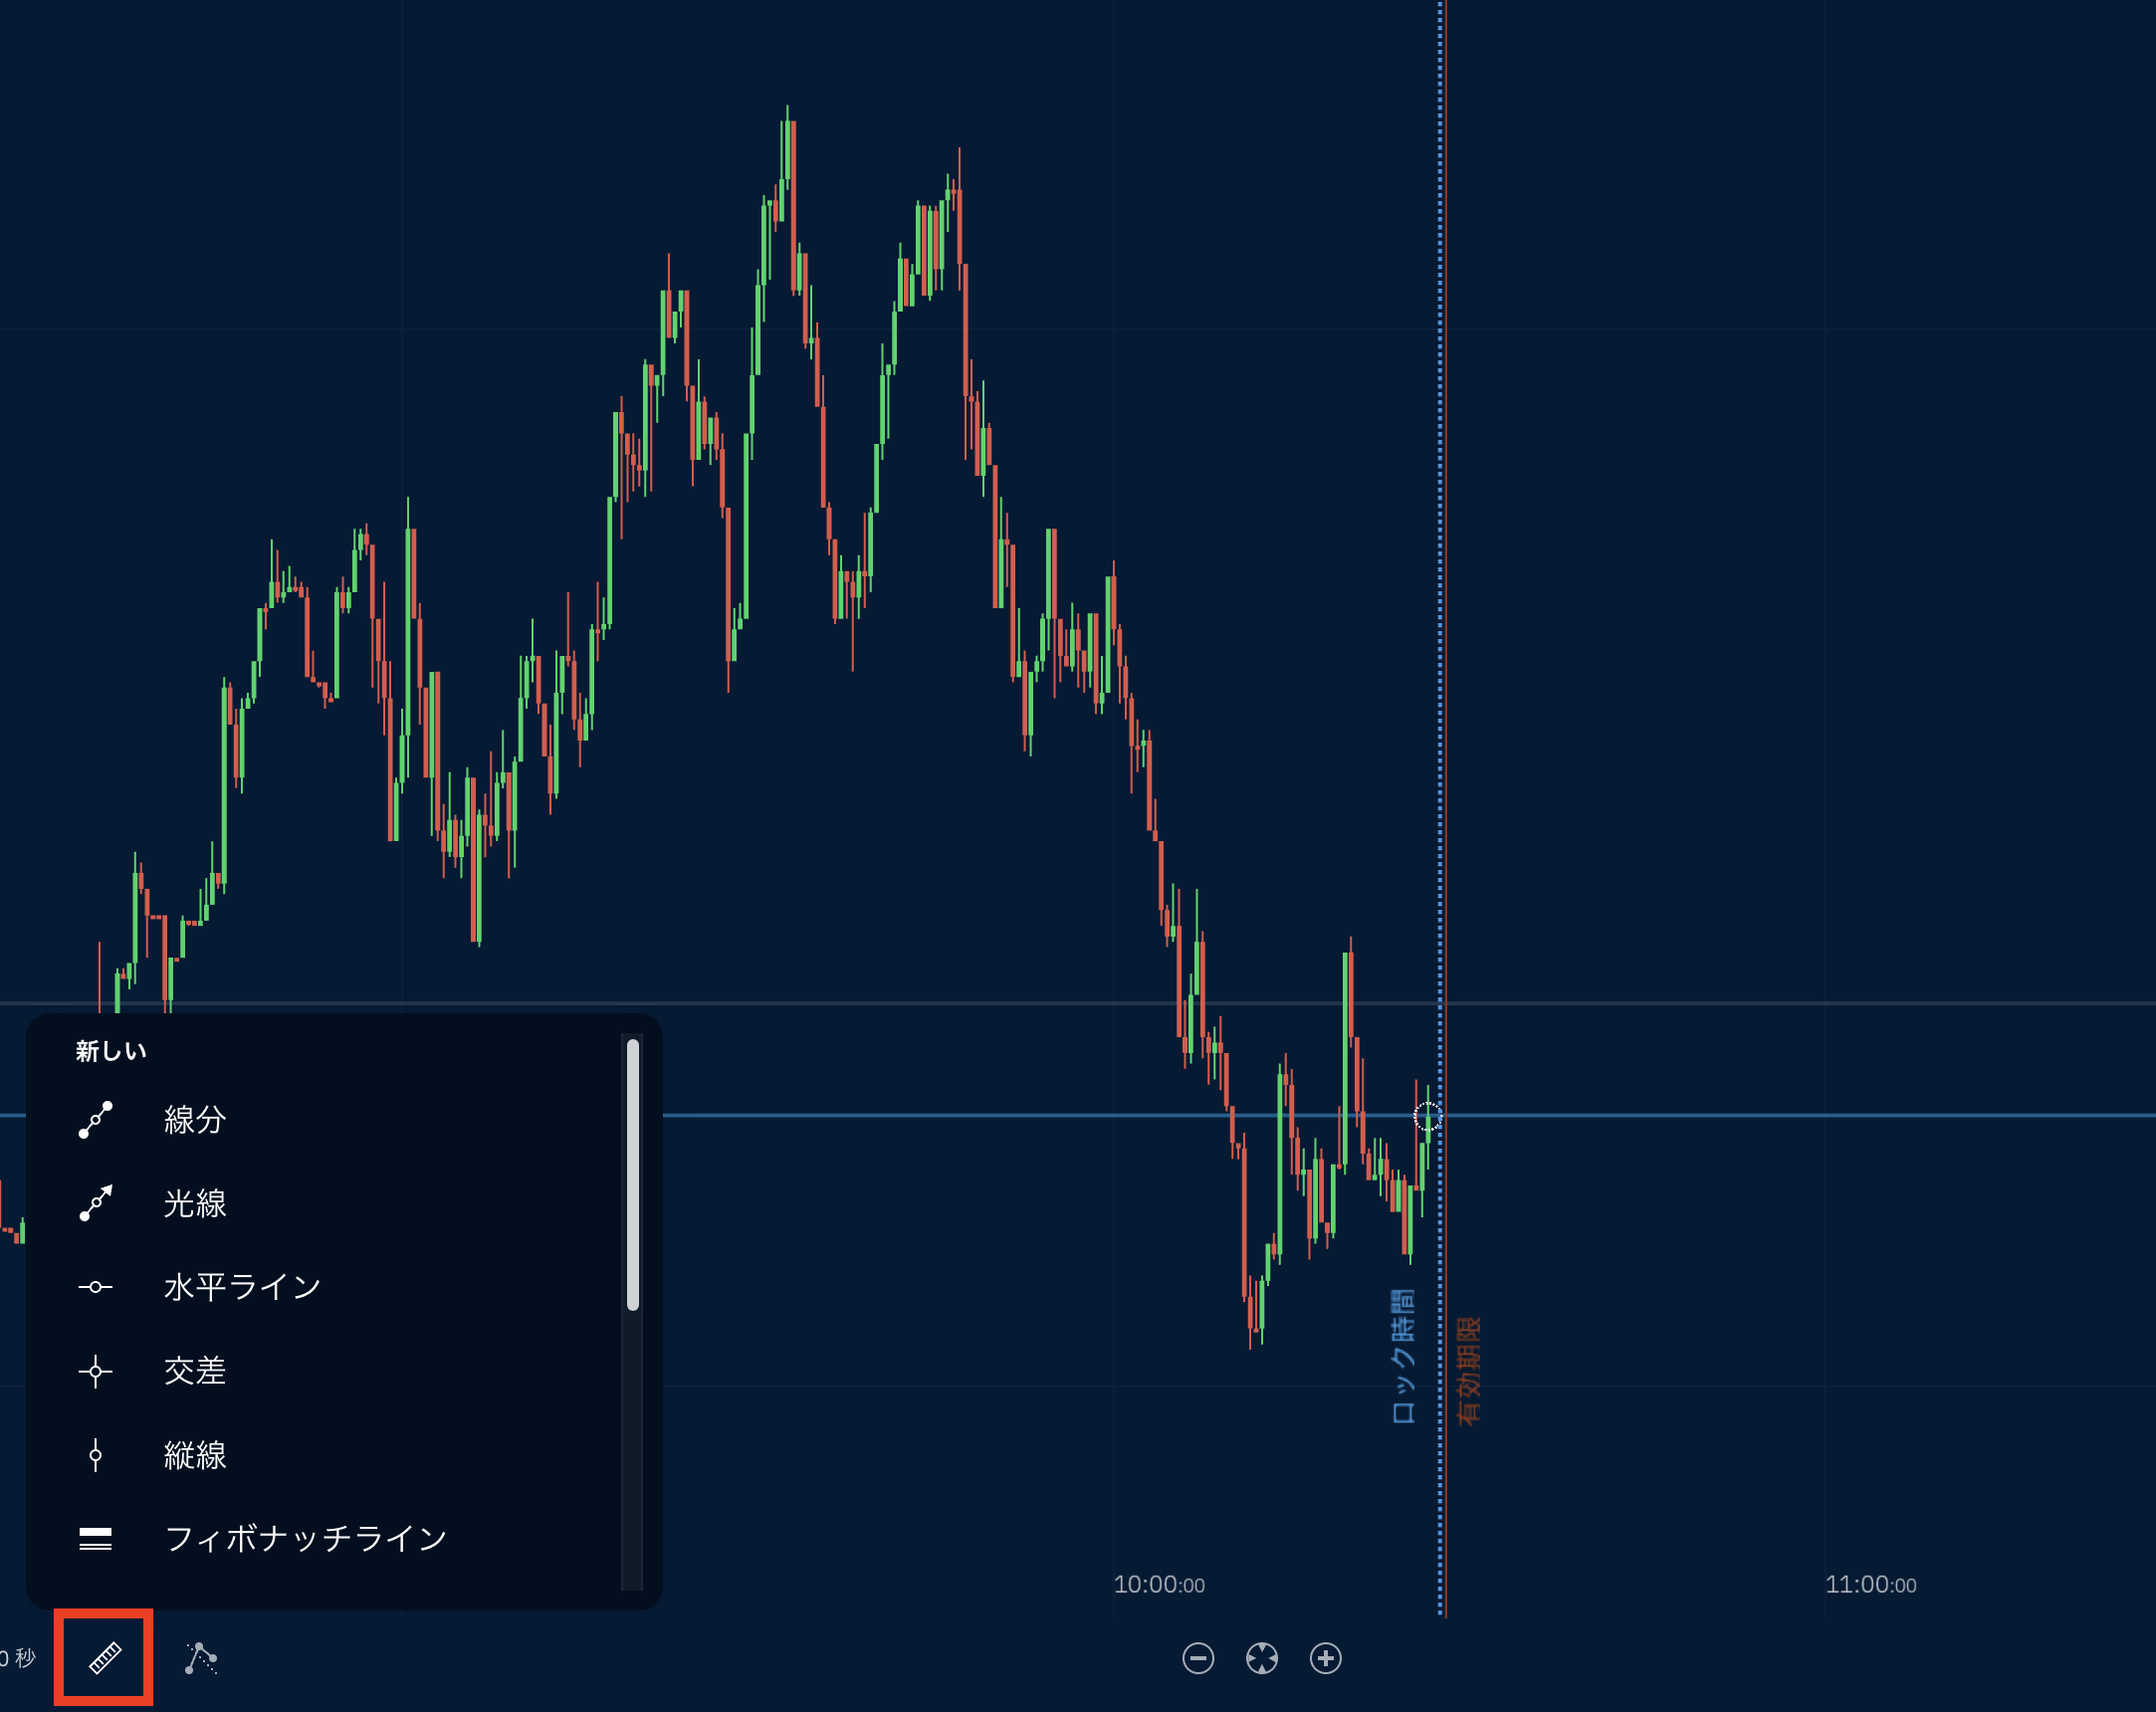Click the drawing menu scrollbar thumb

tap(632, 1175)
